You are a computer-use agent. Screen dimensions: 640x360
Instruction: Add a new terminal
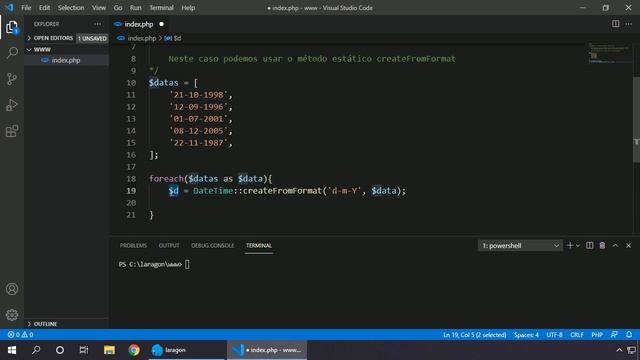click(570, 245)
